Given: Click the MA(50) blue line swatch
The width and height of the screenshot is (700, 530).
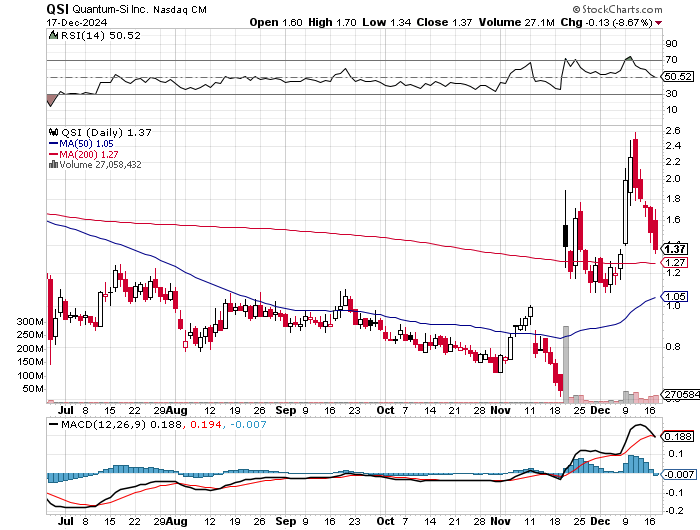Looking at the screenshot, I should pyautogui.click(x=54, y=144).
